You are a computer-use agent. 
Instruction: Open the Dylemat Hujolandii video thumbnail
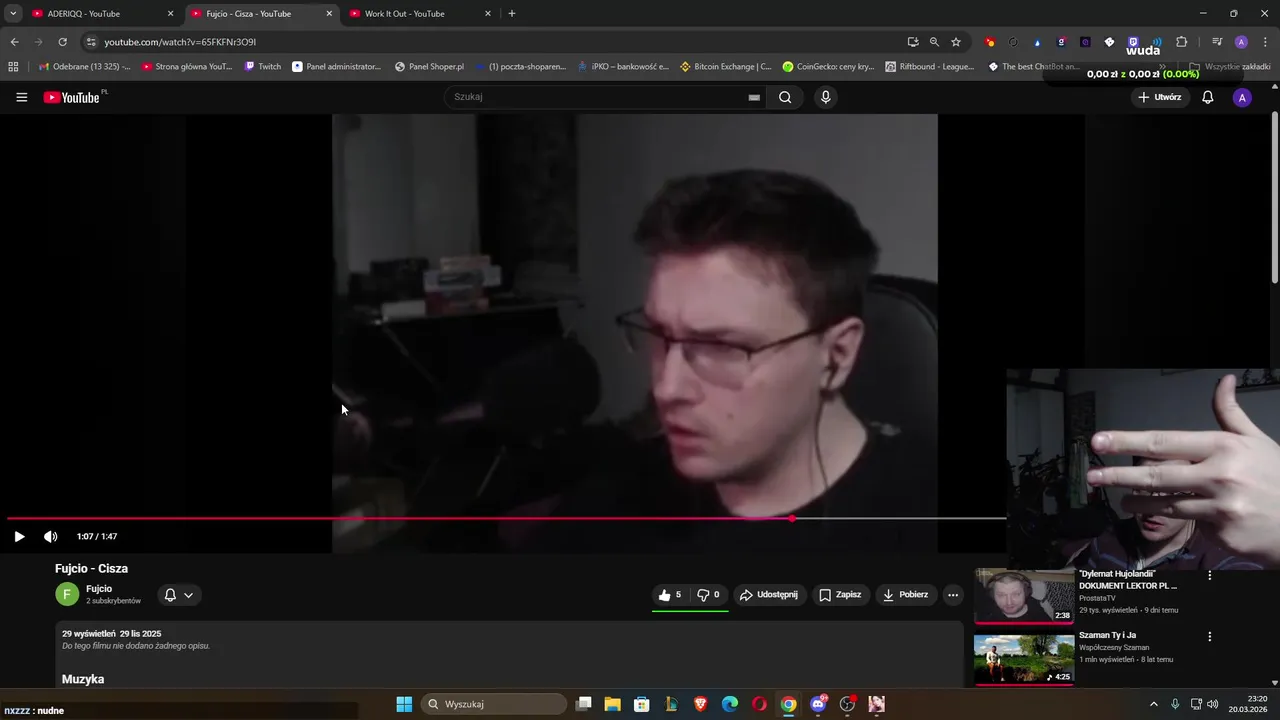[1024, 597]
